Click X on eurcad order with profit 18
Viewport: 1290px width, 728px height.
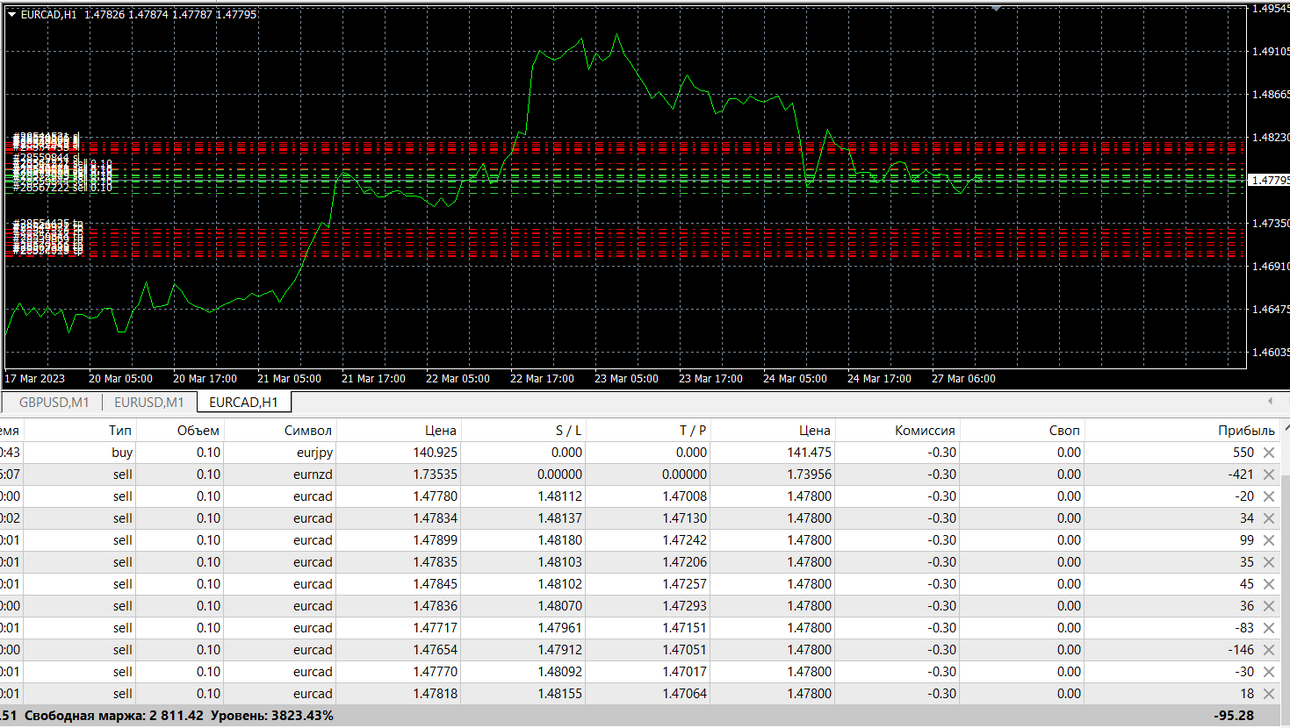pos(1269,695)
